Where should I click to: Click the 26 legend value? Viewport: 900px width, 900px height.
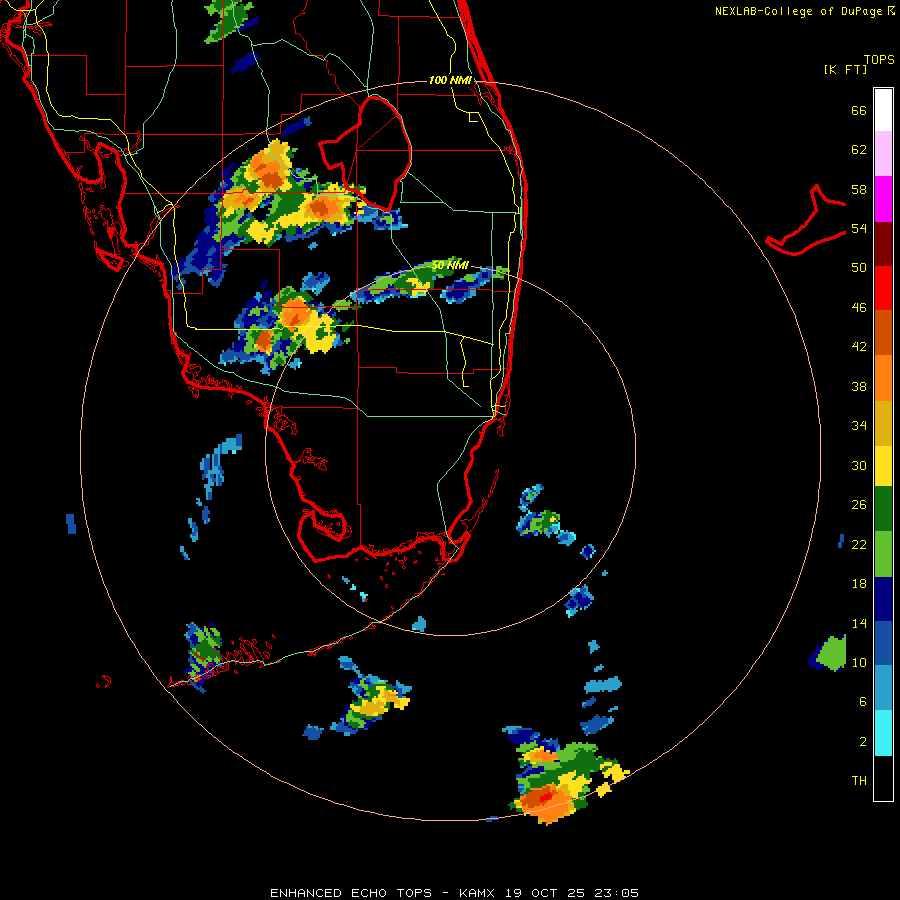(859, 505)
